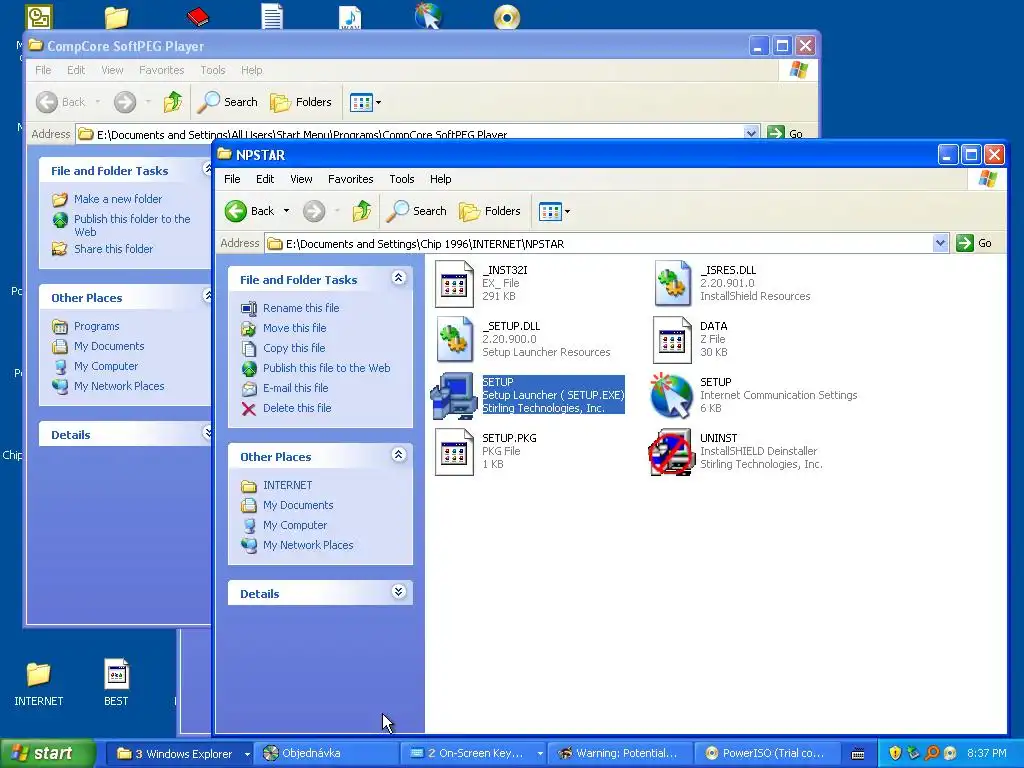Click Rename this file
This screenshot has width=1024, height=768.
click(301, 308)
